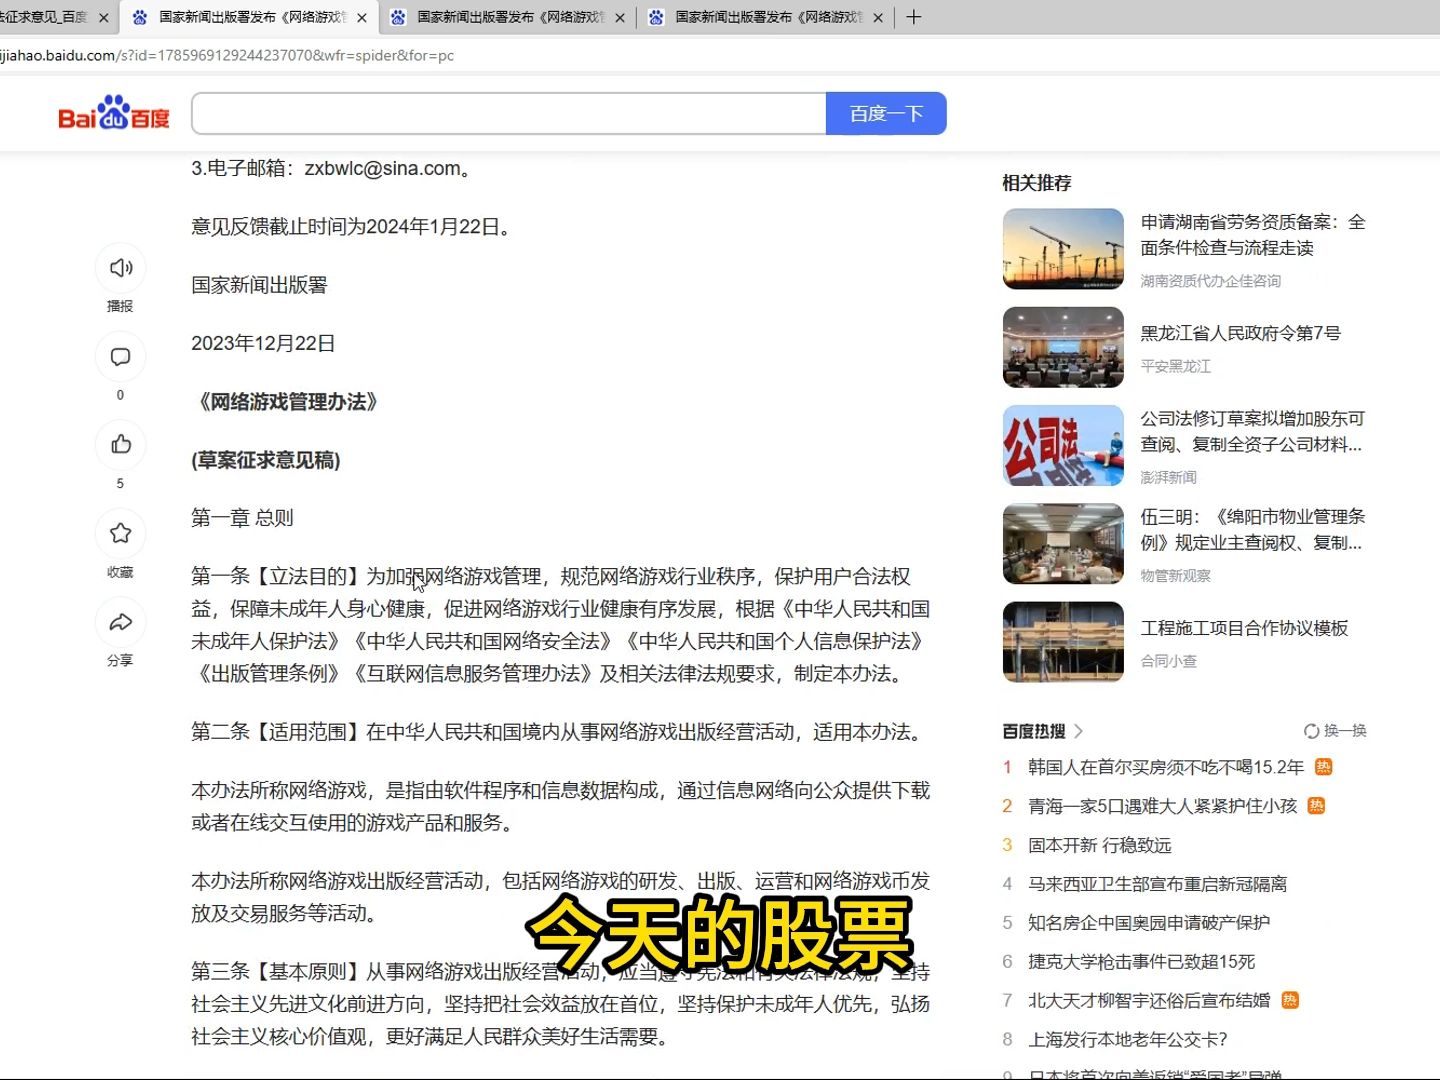Click the 收藏 star icon
This screenshot has width=1440, height=1080.
(121, 534)
